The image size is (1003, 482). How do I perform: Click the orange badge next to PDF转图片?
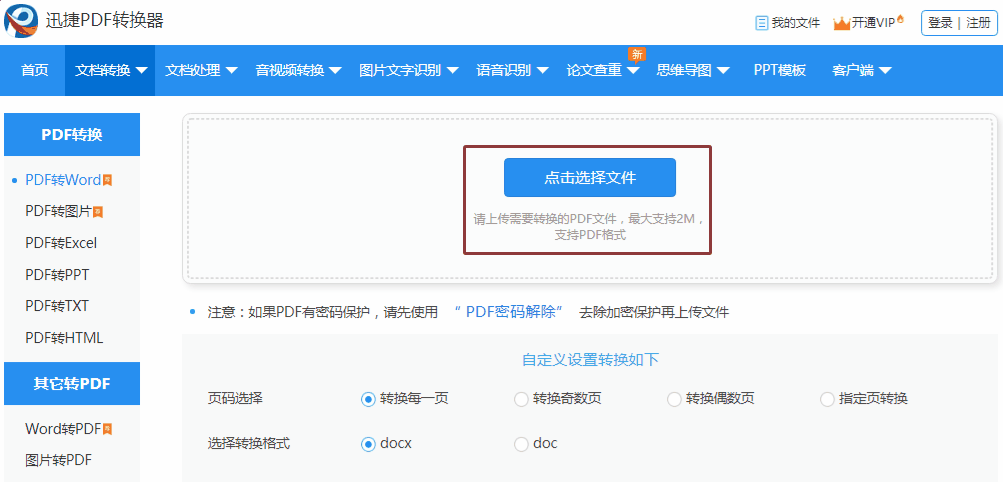tap(99, 212)
